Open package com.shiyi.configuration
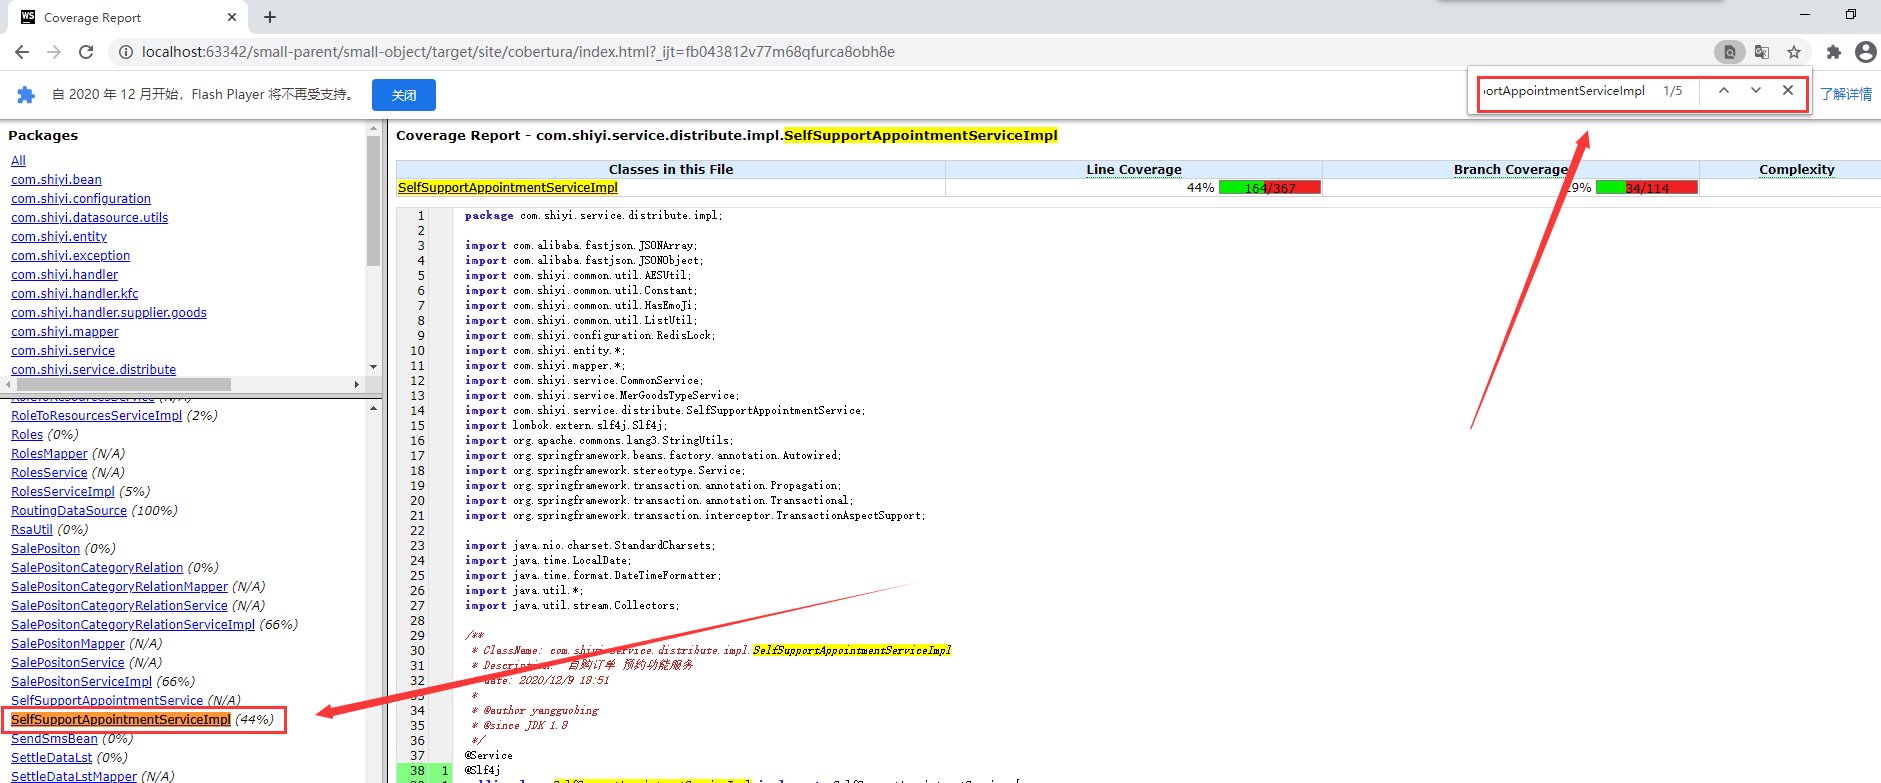The height and width of the screenshot is (783, 1881). [81, 199]
